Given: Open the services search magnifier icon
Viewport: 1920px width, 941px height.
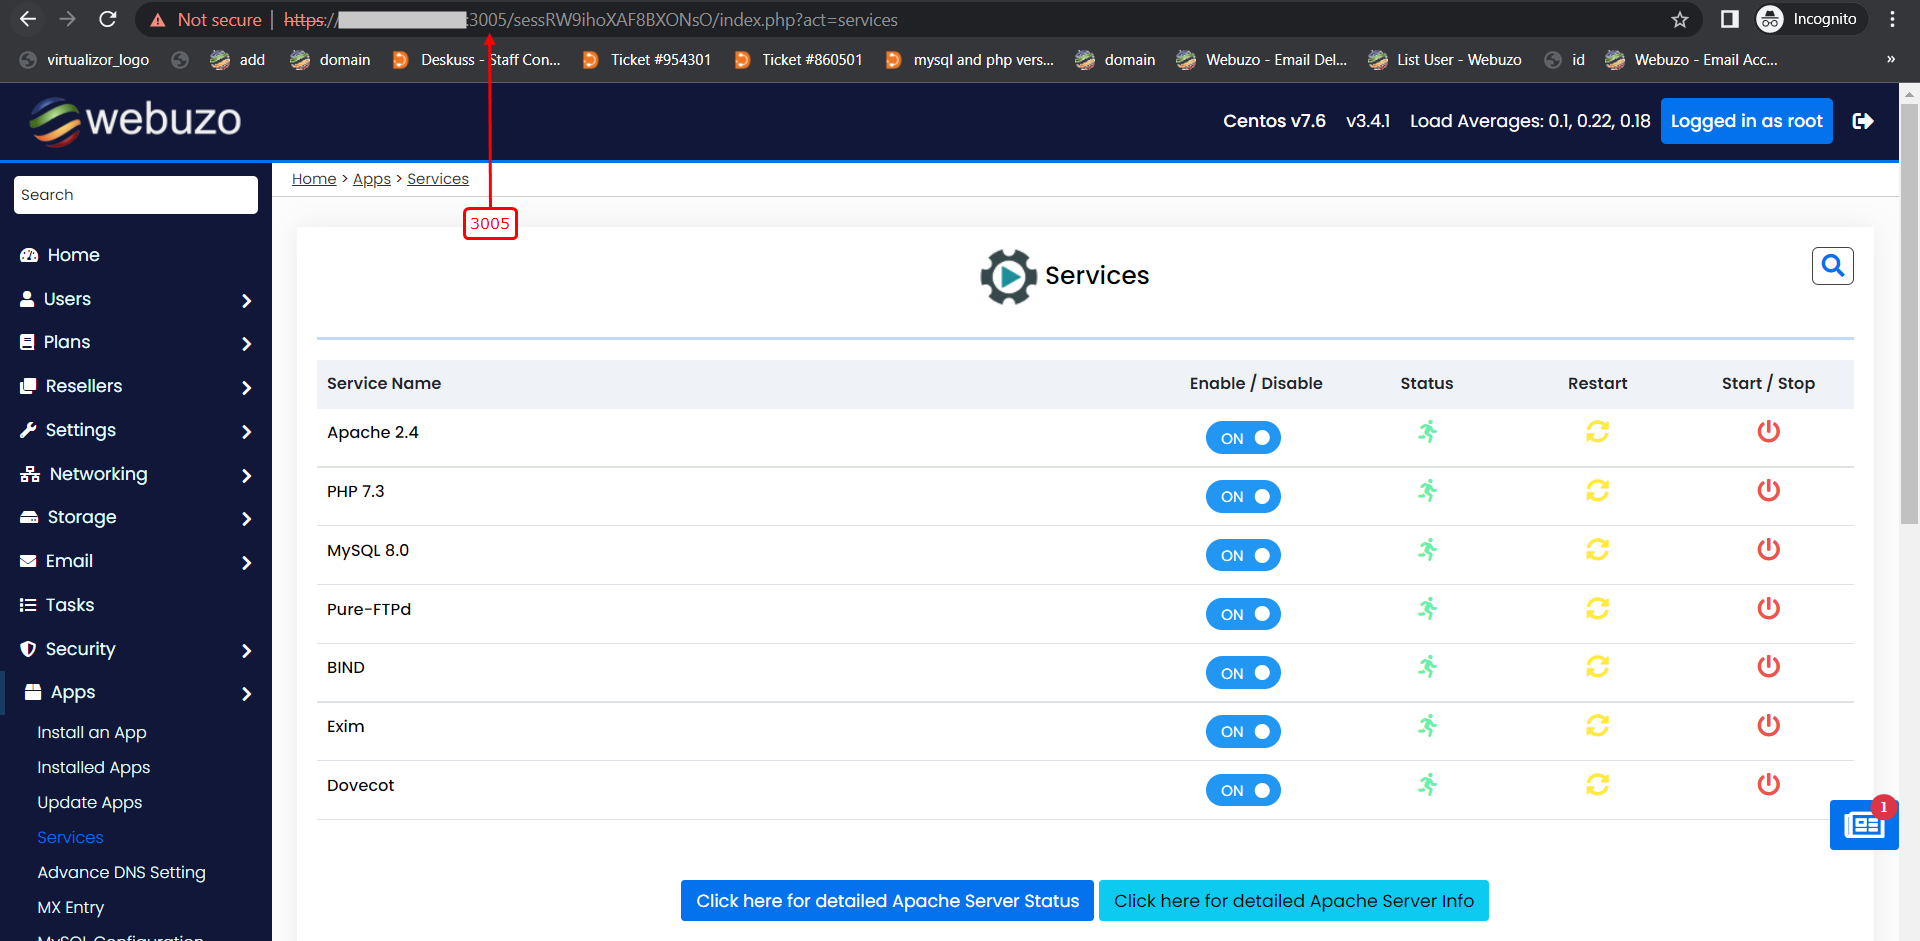Looking at the screenshot, I should pyautogui.click(x=1832, y=266).
